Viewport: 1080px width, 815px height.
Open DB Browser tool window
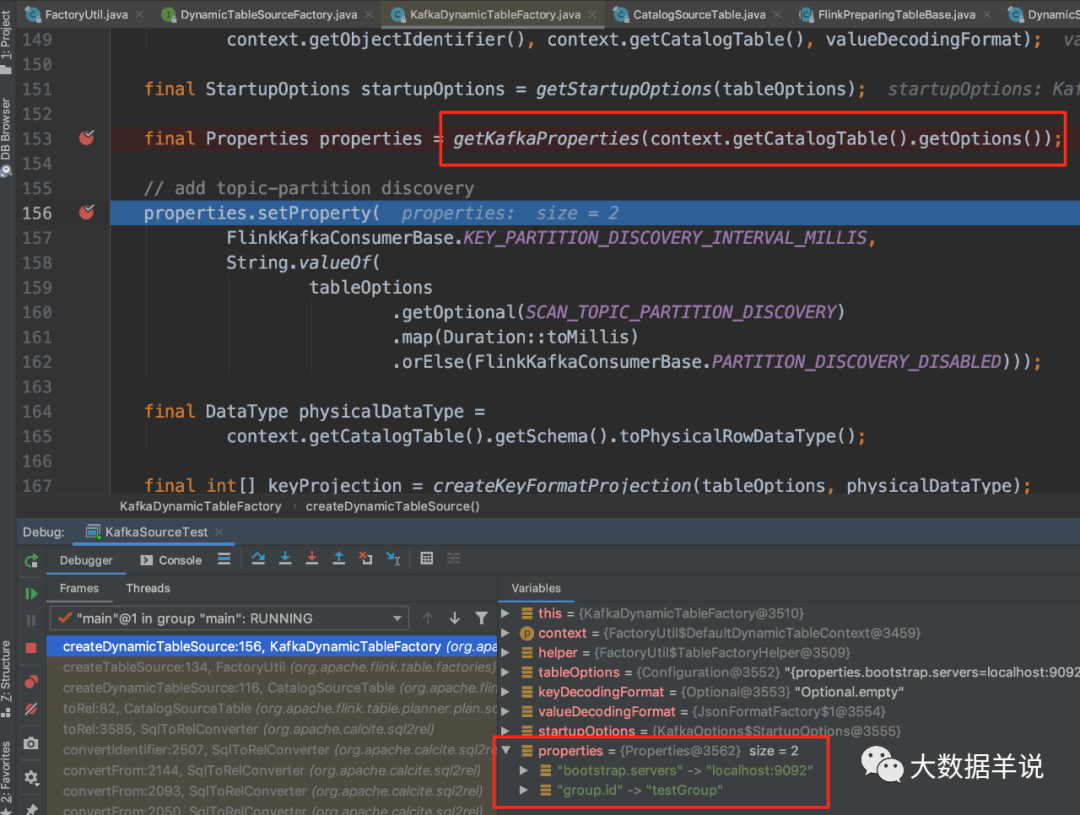7,136
